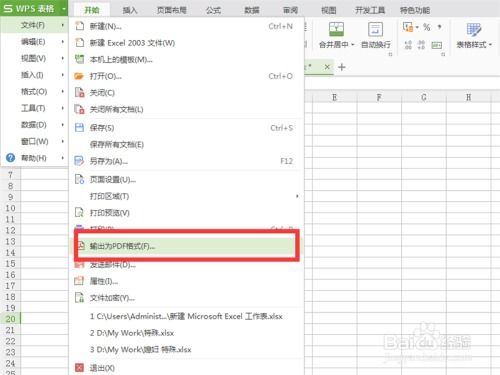Screen dimensions: 500x375
Task: Open the 窗口(W) submenu
Action: point(34,141)
